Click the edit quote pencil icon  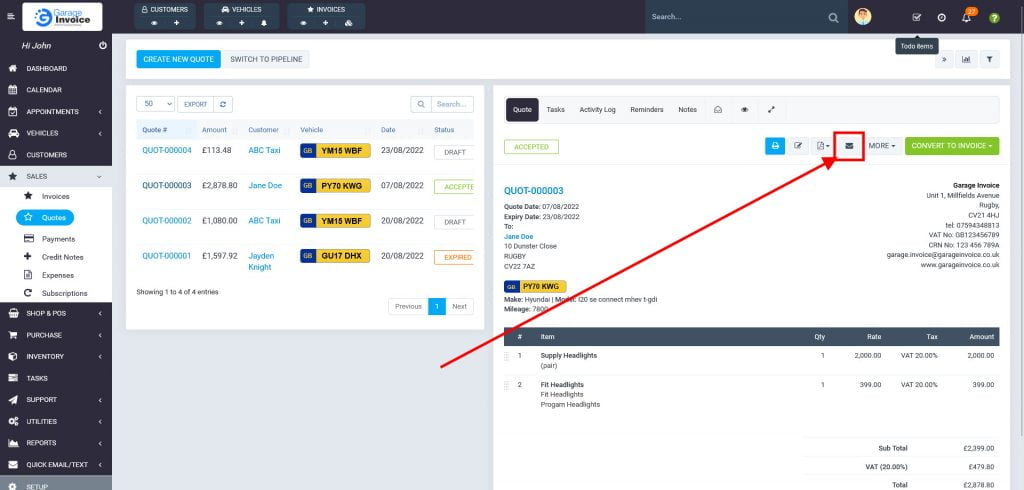tap(798, 146)
